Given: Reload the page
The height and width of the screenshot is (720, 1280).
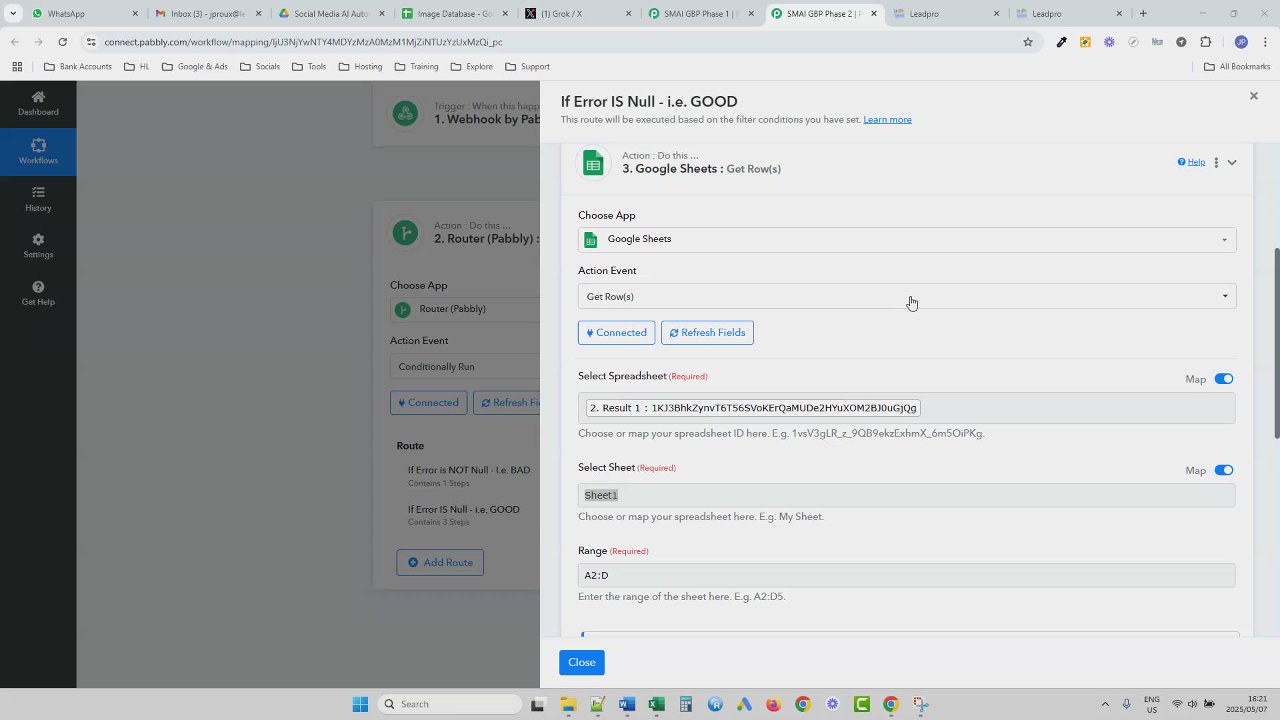Looking at the screenshot, I should coord(62,42).
